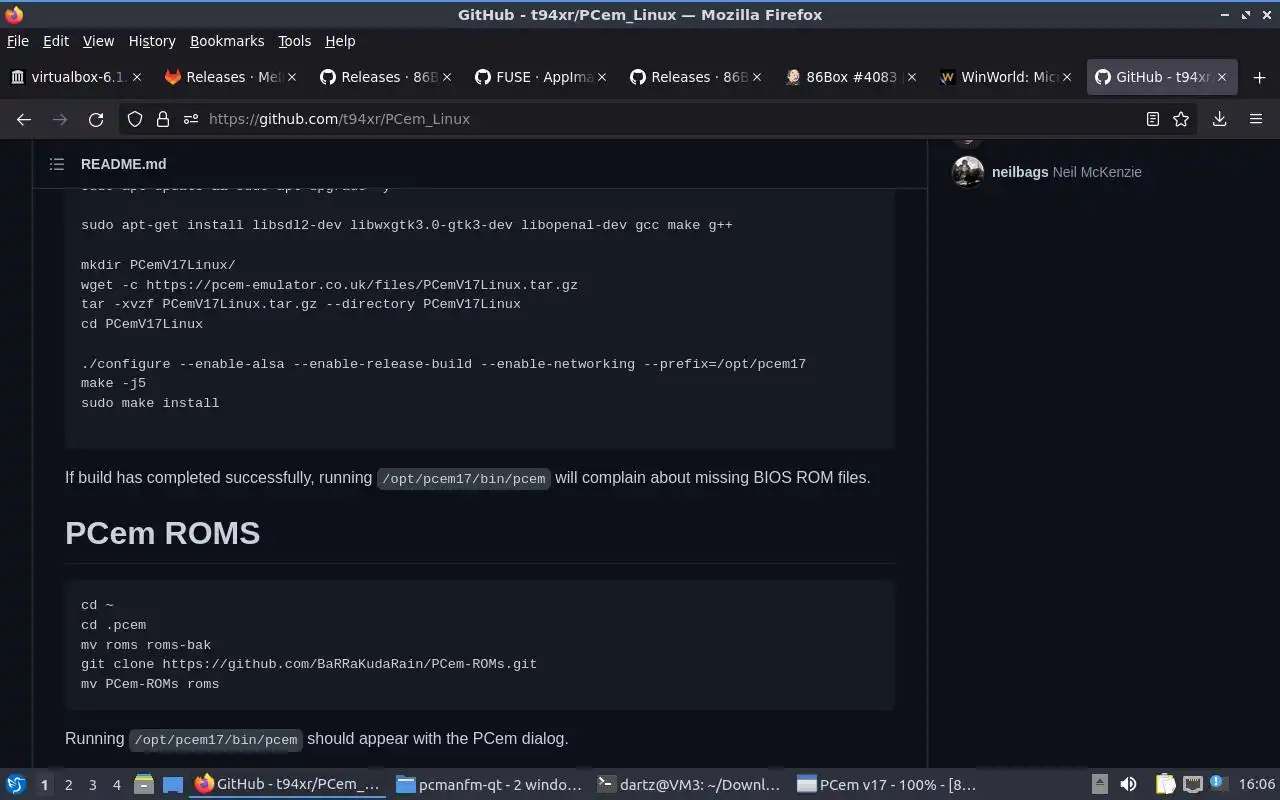Open the File menu
This screenshot has width=1280, height=800.
tap(18, 41)
